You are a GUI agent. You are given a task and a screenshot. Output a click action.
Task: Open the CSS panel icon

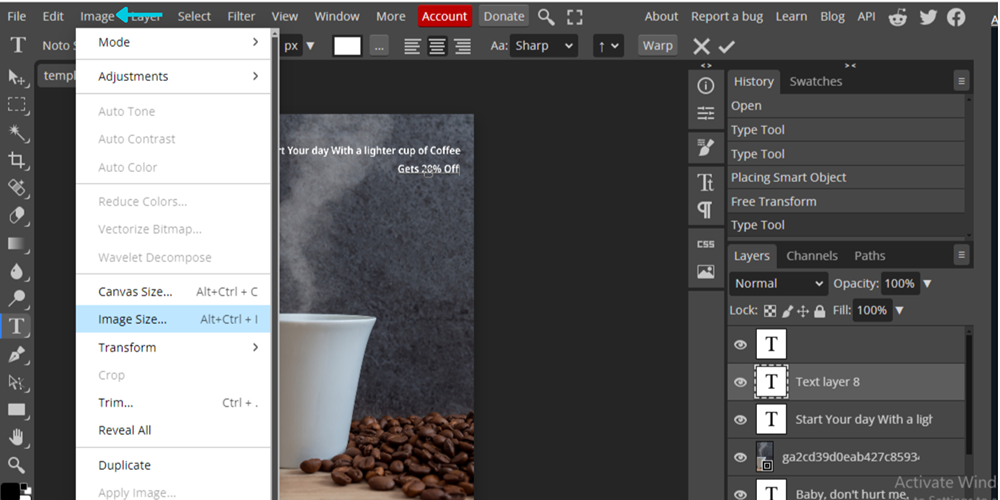(705, 244)
